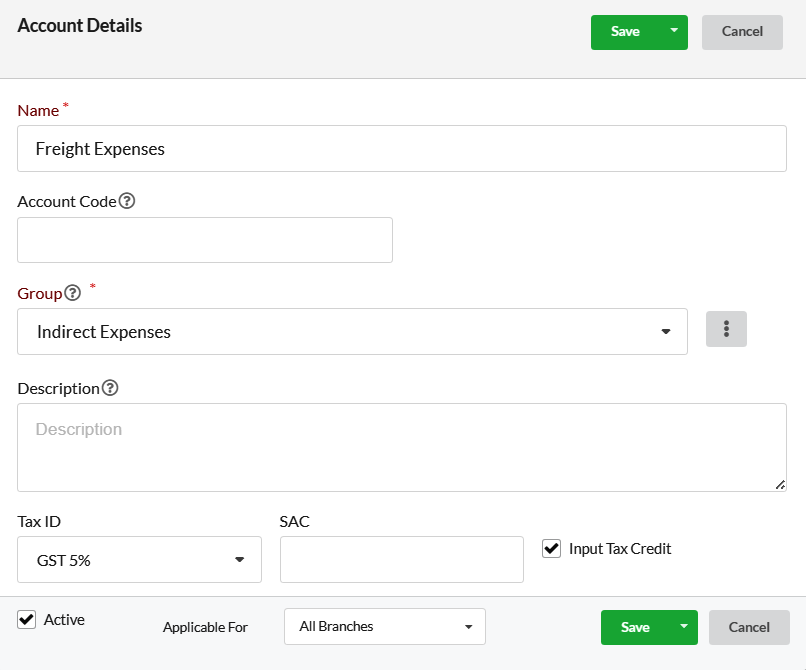Click the Description text area

coord(402,447)
